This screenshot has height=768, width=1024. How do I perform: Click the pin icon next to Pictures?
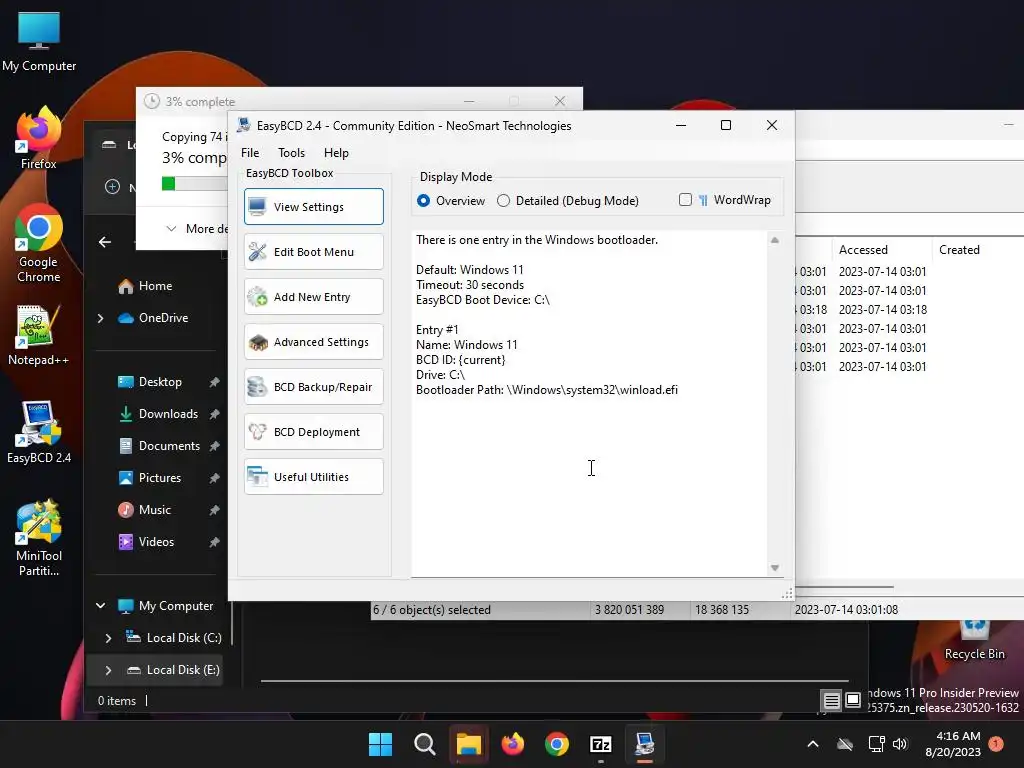tap(214, 478)
